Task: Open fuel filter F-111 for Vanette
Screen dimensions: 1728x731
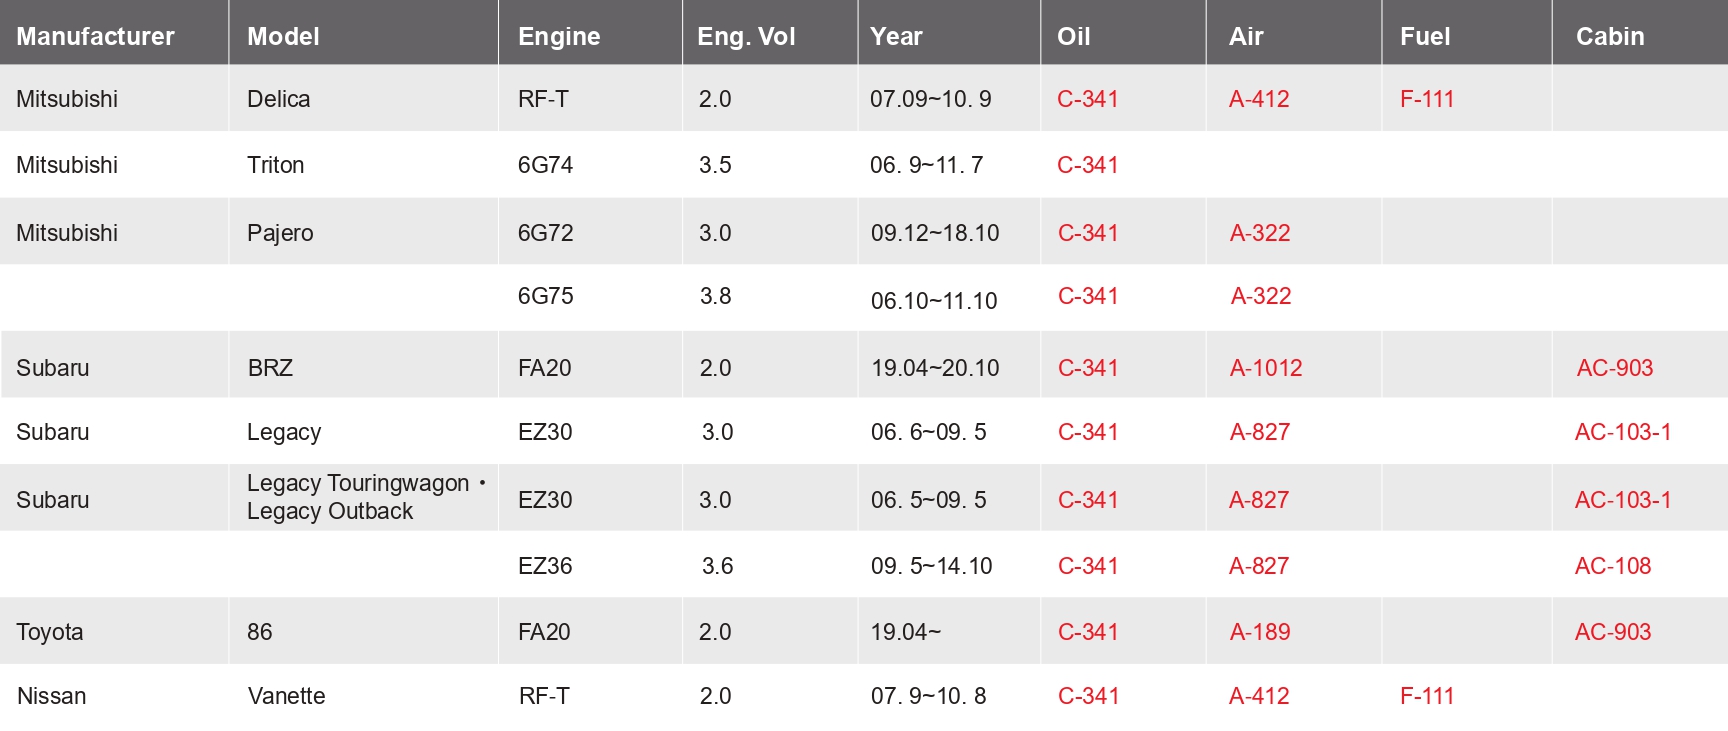Action: [1426, 696]
